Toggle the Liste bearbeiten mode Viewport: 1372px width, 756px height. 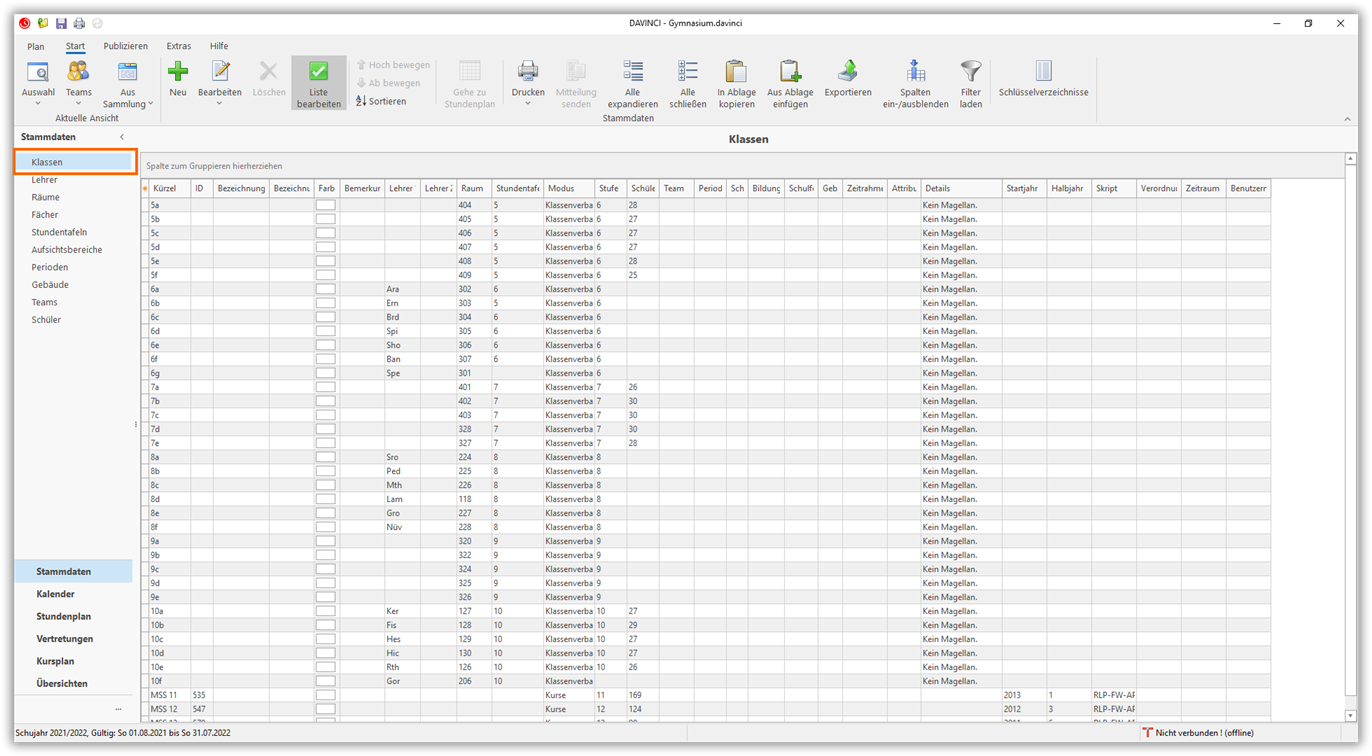coord(318,82)
